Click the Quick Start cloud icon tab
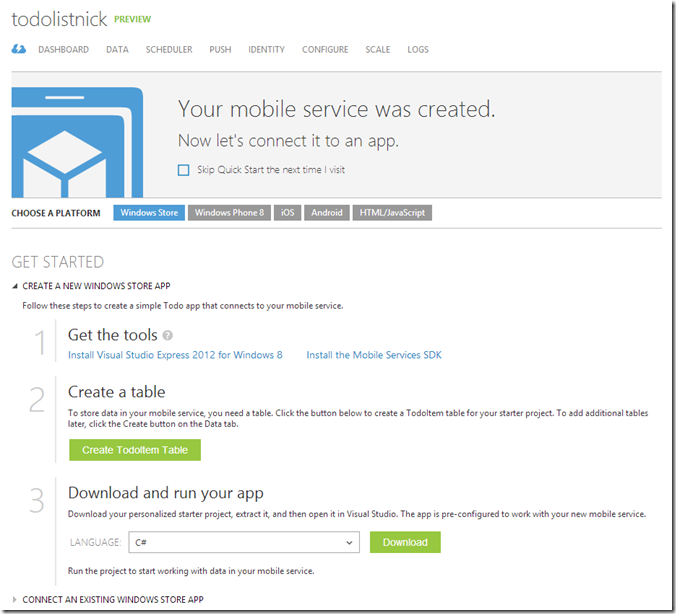The image size is (676, 614). pos(19,49)
